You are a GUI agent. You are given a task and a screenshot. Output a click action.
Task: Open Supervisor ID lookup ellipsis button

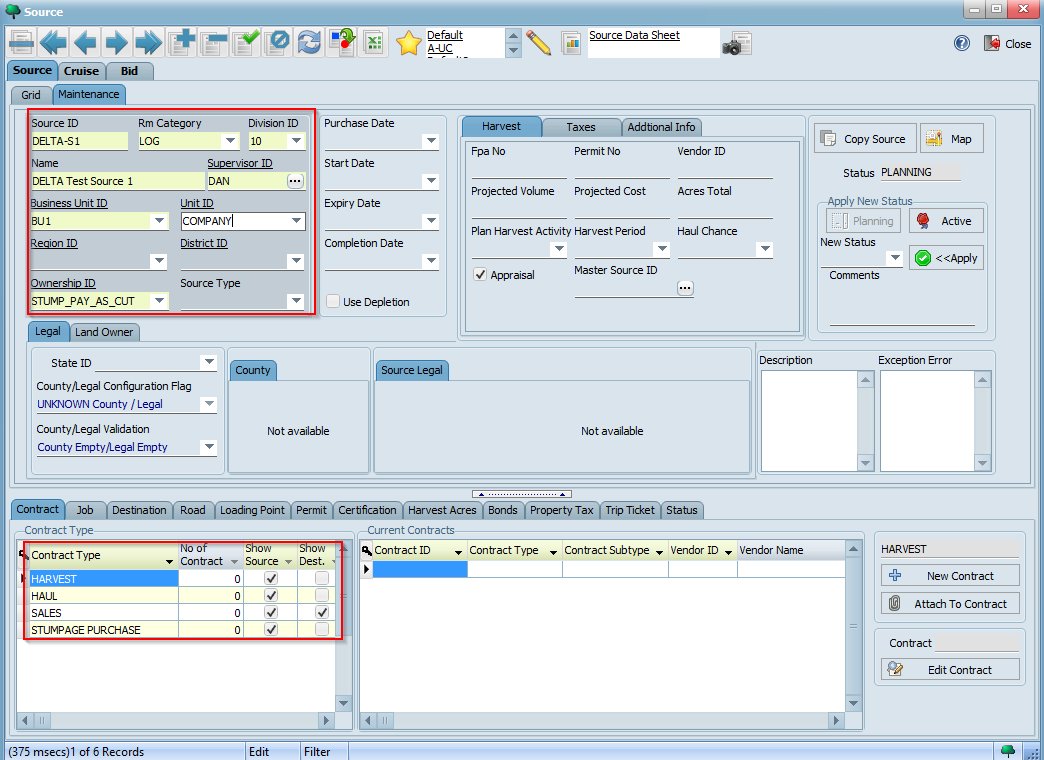click(295, 181)
